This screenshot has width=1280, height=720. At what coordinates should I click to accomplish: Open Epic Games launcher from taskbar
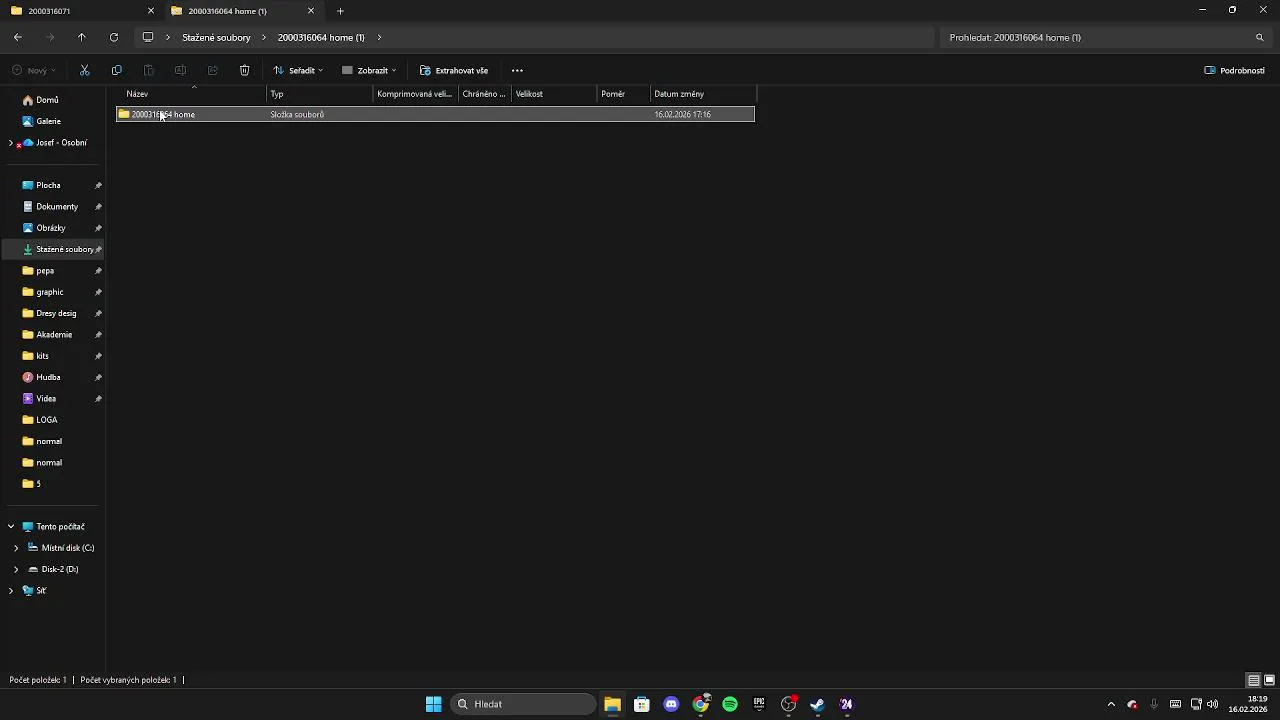(759, 704)
